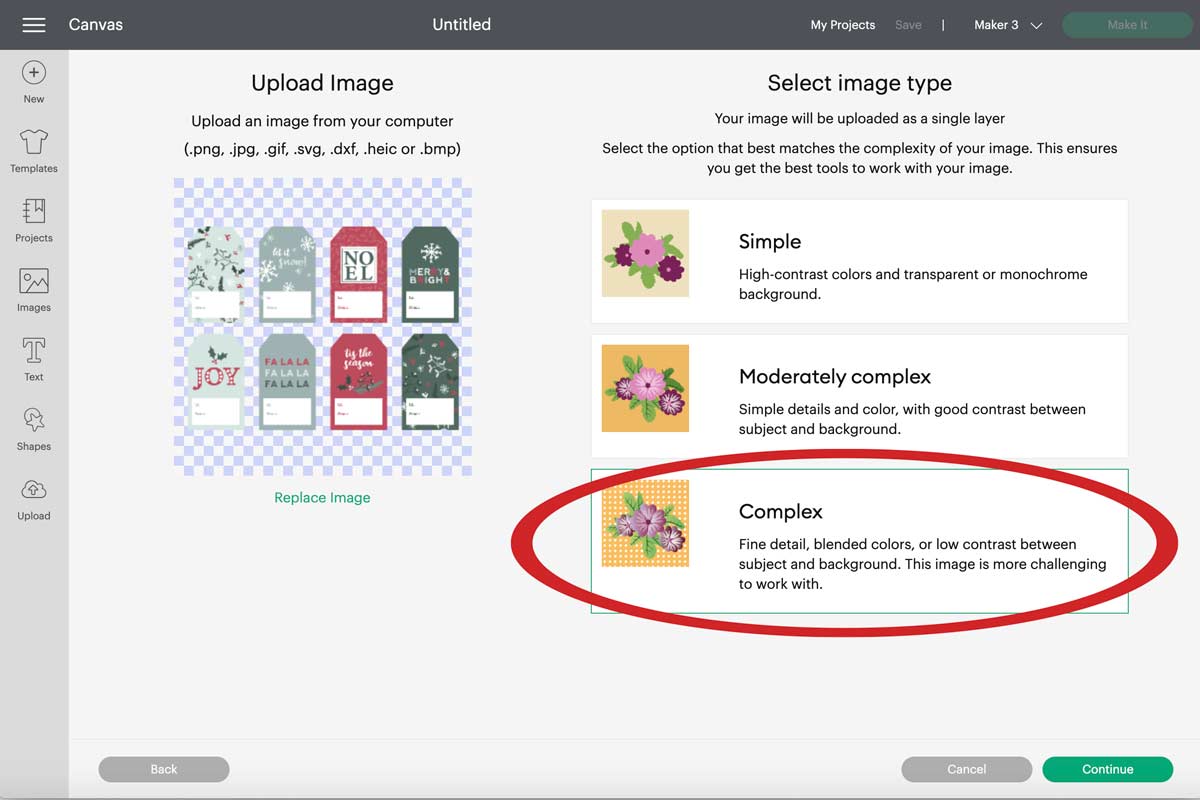
Task: Click the New project plus icon
Action: 34,73
